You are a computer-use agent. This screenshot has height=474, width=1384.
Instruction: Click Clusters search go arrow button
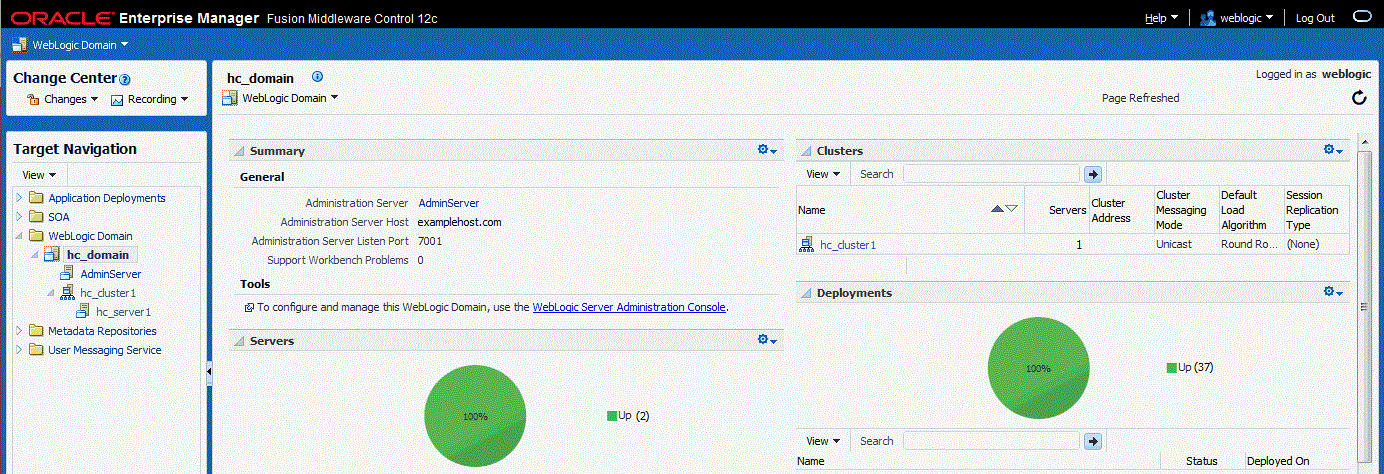[x=1092, y=174]
